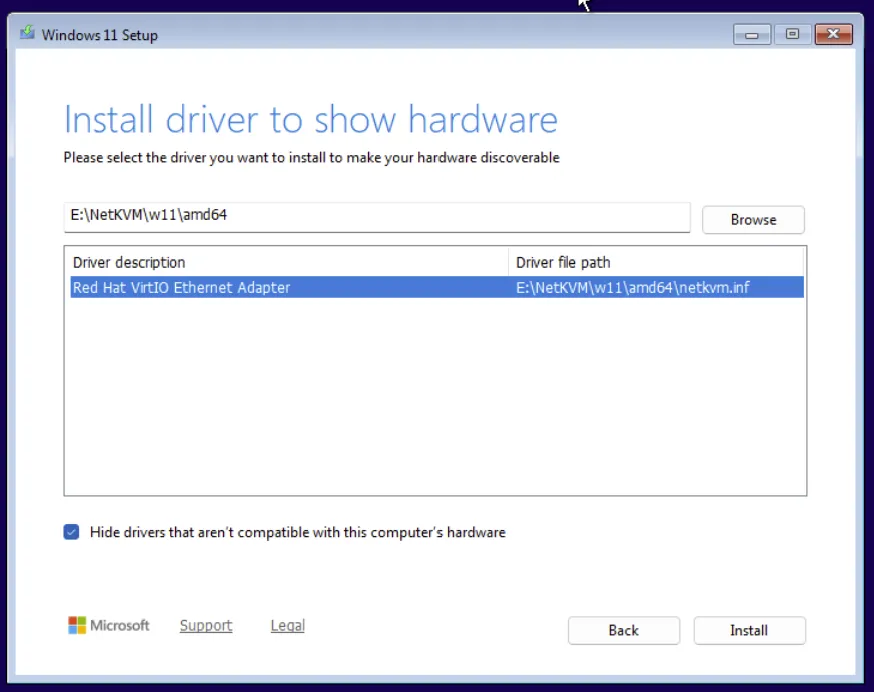Image resolution: width=874 pixels, height=692 pixels.
Task: Uncheck Hide drivers that aren't compatible checkbox
Action: click(71, 532)
